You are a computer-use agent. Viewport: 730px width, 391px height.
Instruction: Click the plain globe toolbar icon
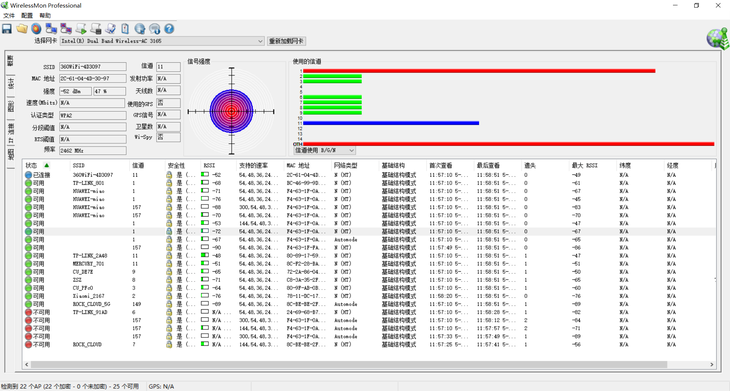click(x=140, y=29)
